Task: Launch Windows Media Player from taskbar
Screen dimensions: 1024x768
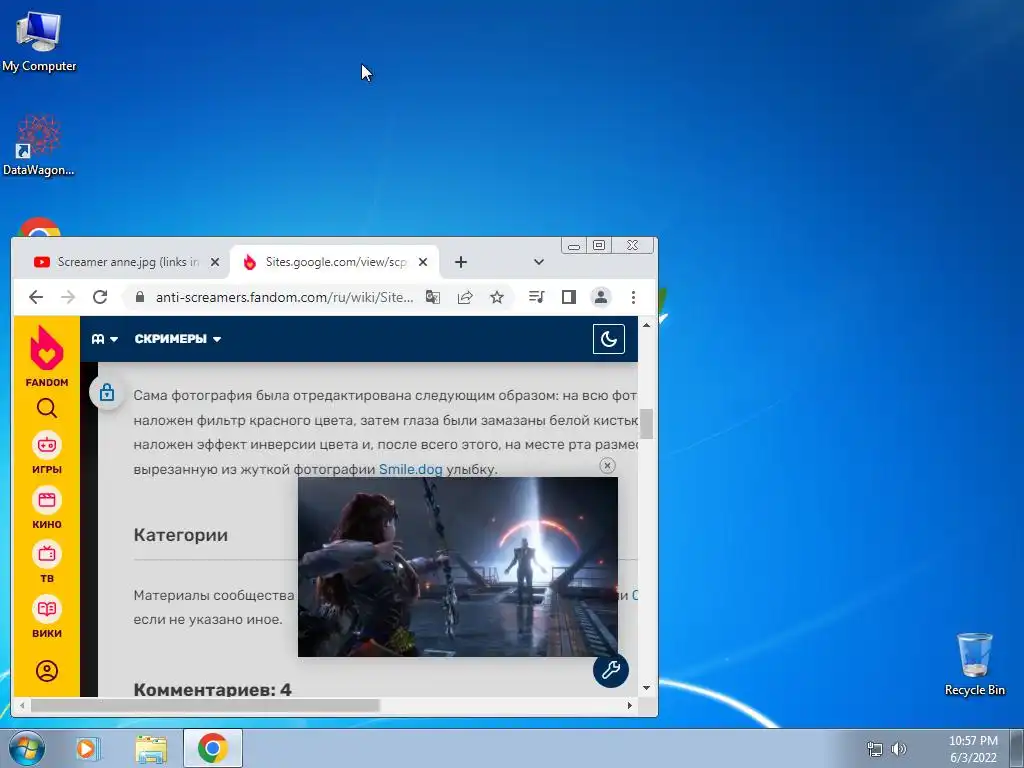Action: (87, 748)
